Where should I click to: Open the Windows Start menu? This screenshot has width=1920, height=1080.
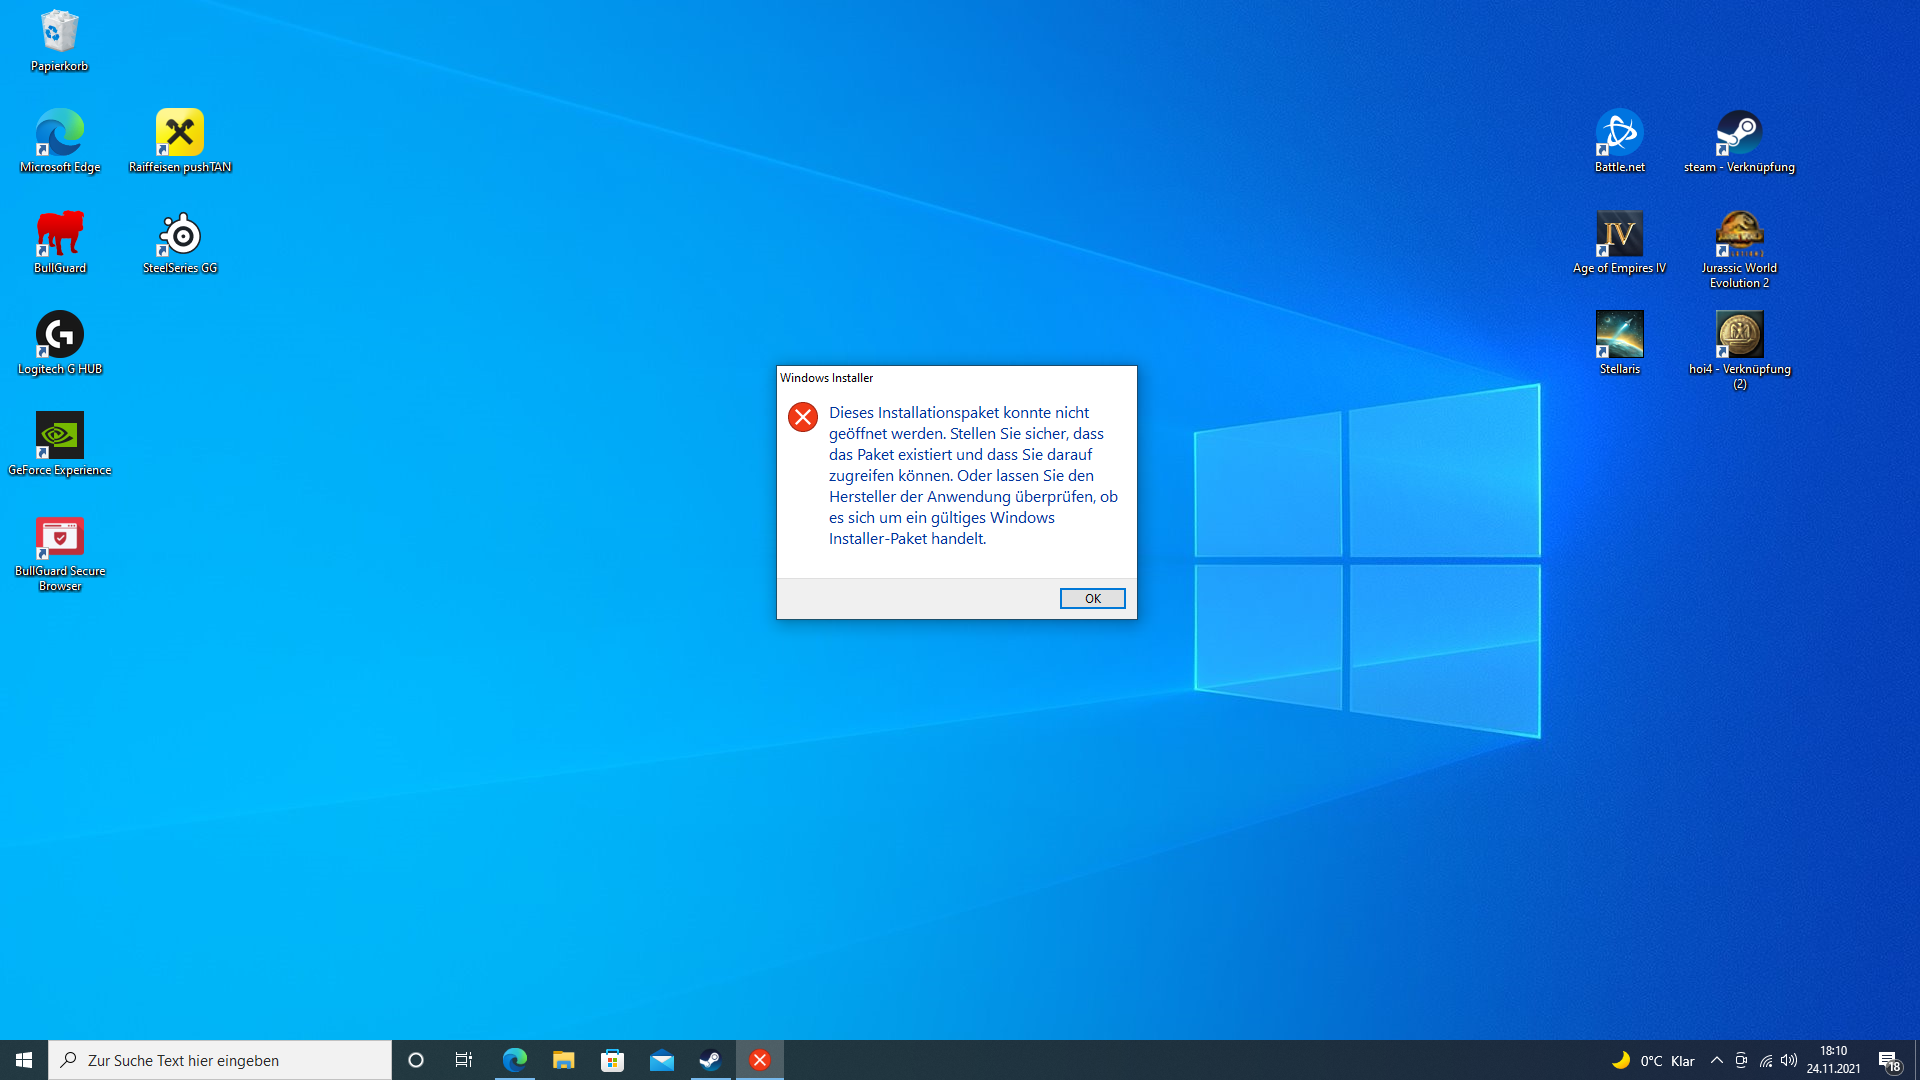tap(24, 1060)
